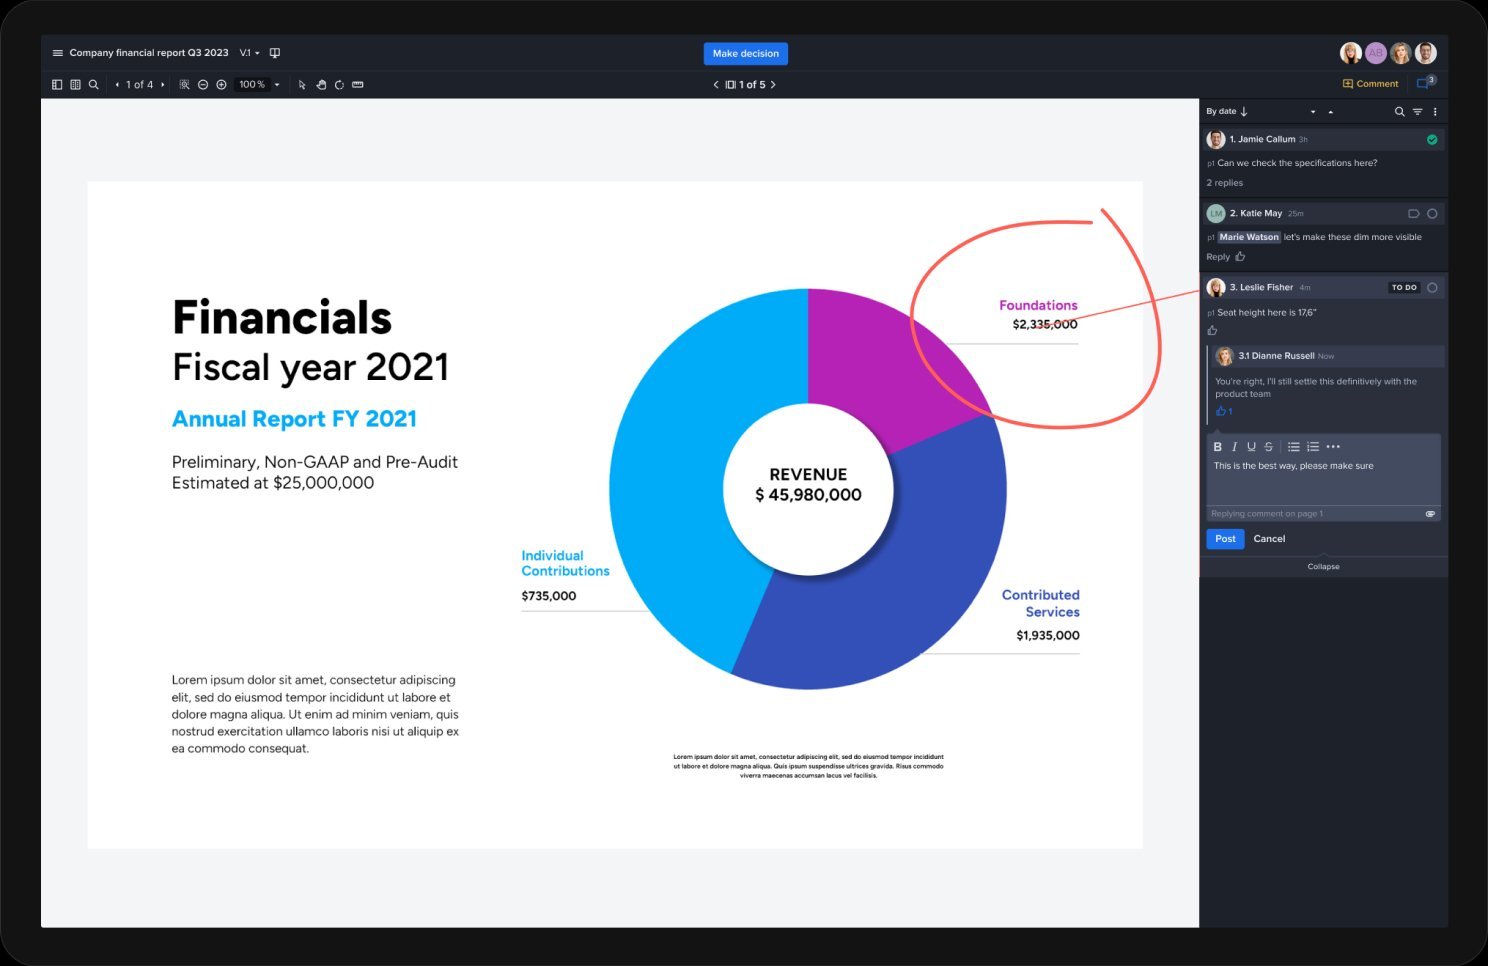Uncheck Jamie Callum's resolved checkmark
1488x966 pixels.
1432,140
